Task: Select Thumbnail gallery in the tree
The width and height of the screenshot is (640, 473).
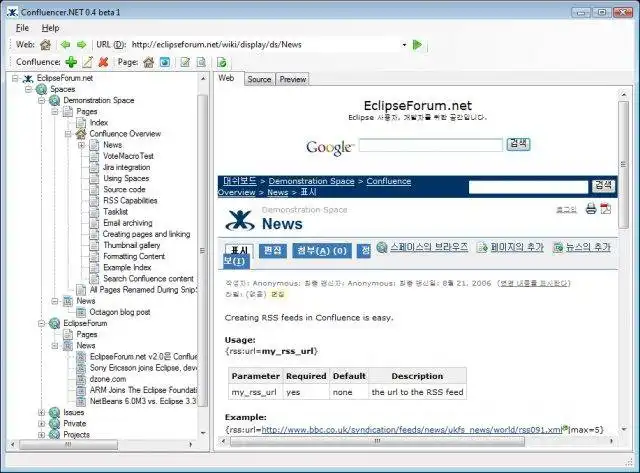Action: click(x=131, y=245)
